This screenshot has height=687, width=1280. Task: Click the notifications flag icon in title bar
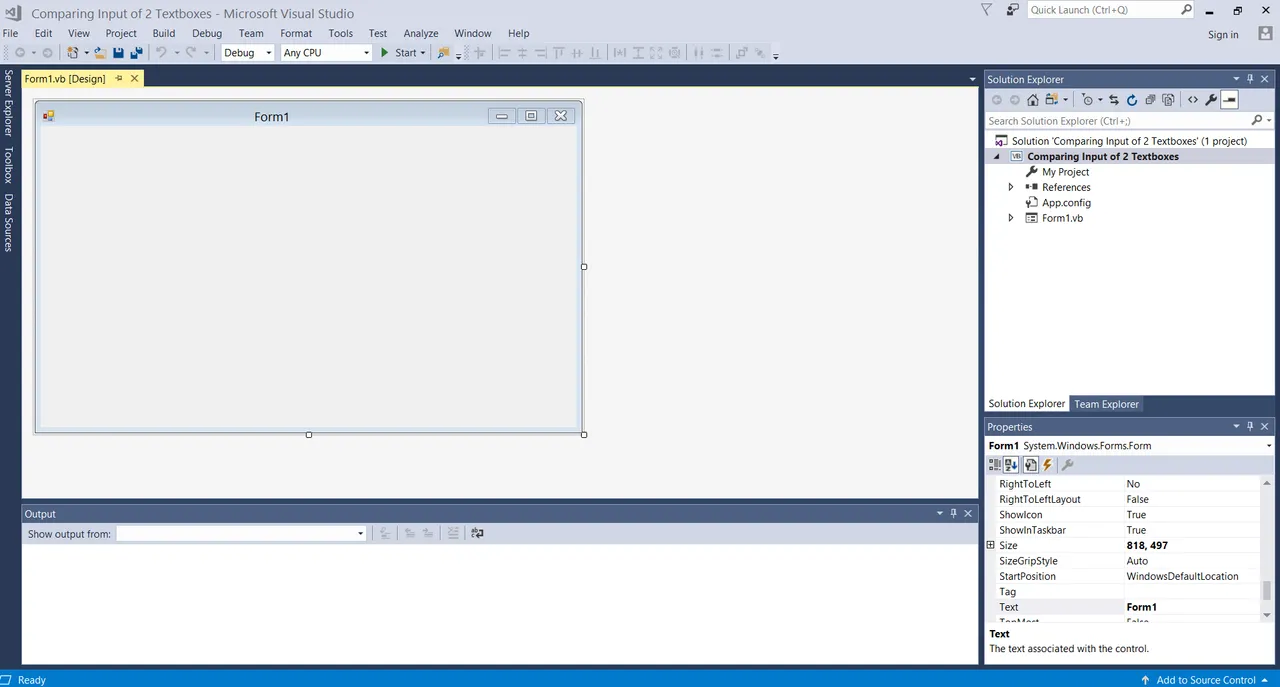point(986,9)
